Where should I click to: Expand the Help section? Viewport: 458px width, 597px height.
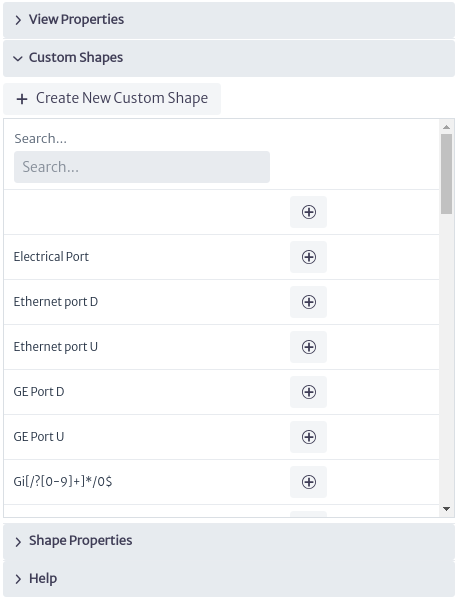[229, 579]
